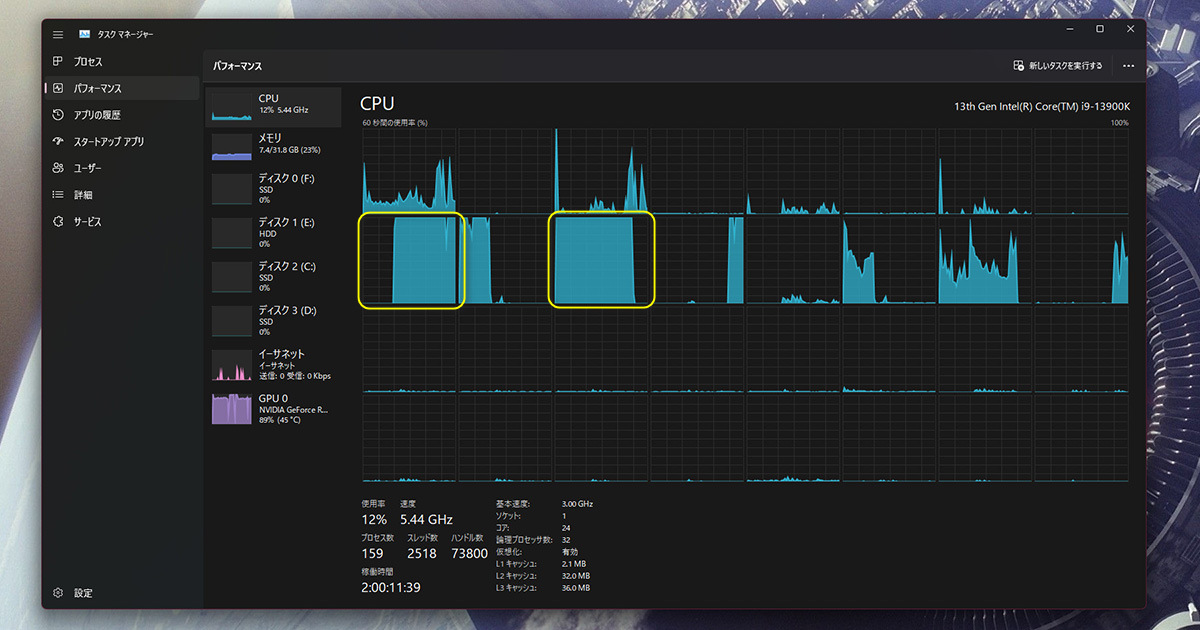The height and width of the screenshot is (630, 1200).
Task: Choose ディスク 1 (E:) HDD entry
Action: pyautogui.click(x=273, y=233)
